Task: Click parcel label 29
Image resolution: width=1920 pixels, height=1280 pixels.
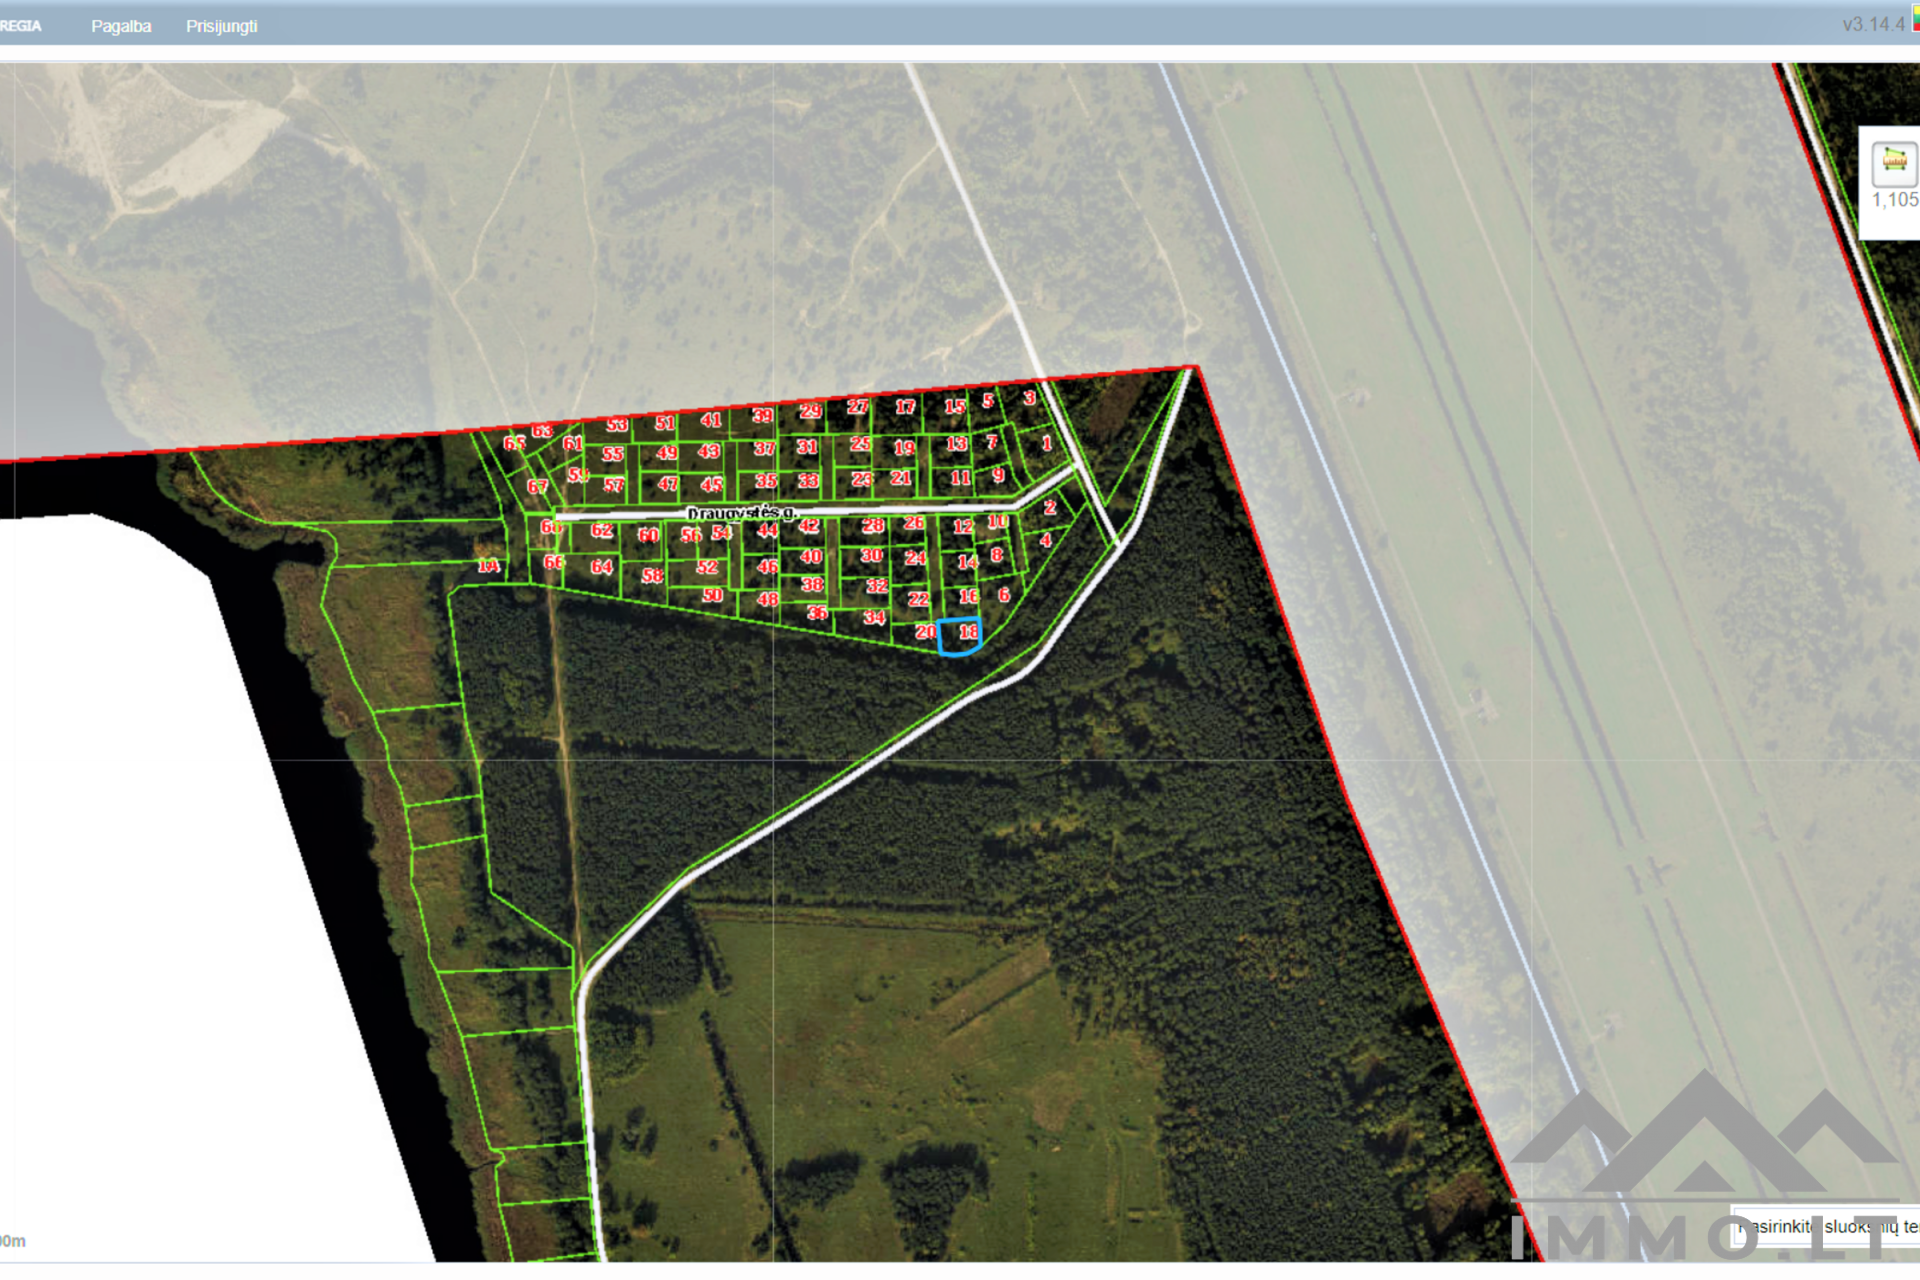Action: pos(810,411)
